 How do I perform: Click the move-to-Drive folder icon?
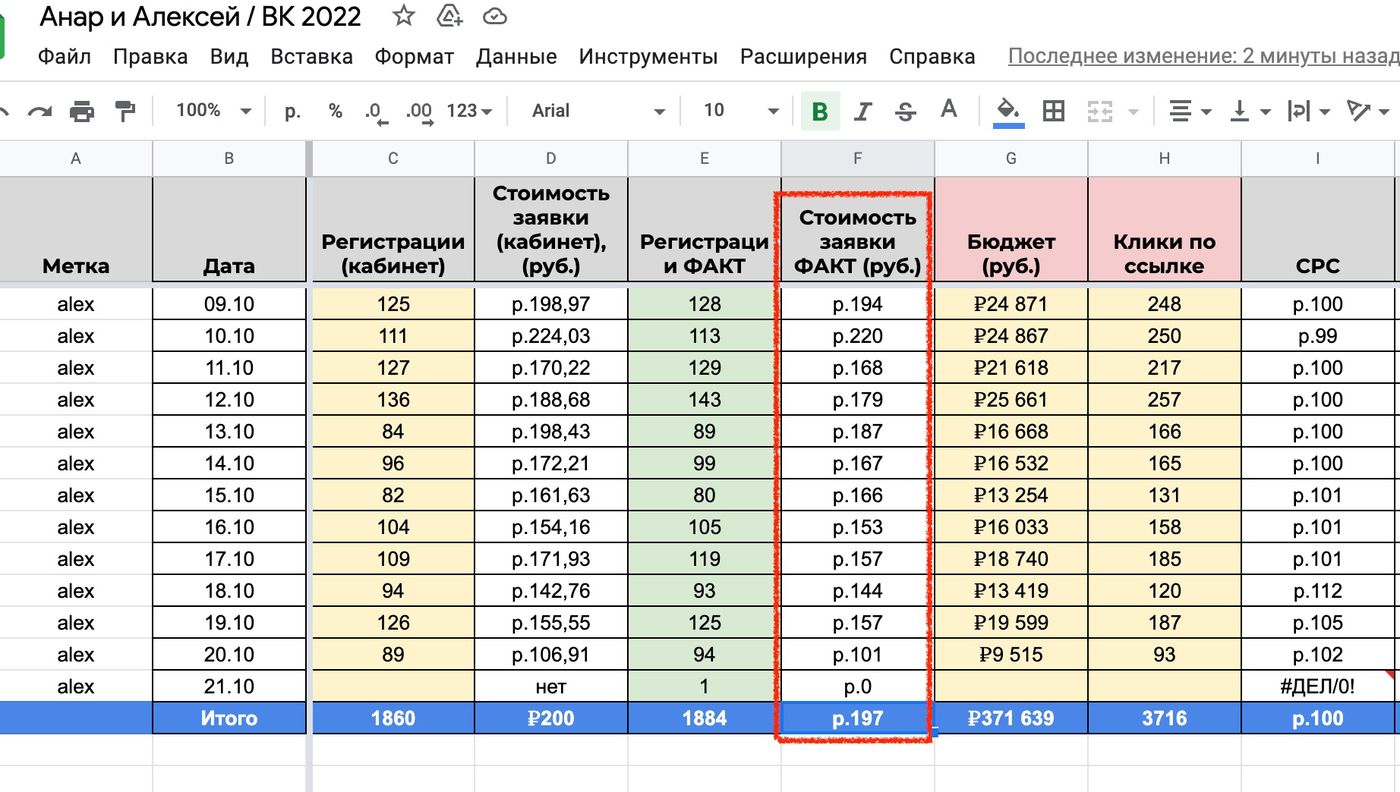point(449,15)
